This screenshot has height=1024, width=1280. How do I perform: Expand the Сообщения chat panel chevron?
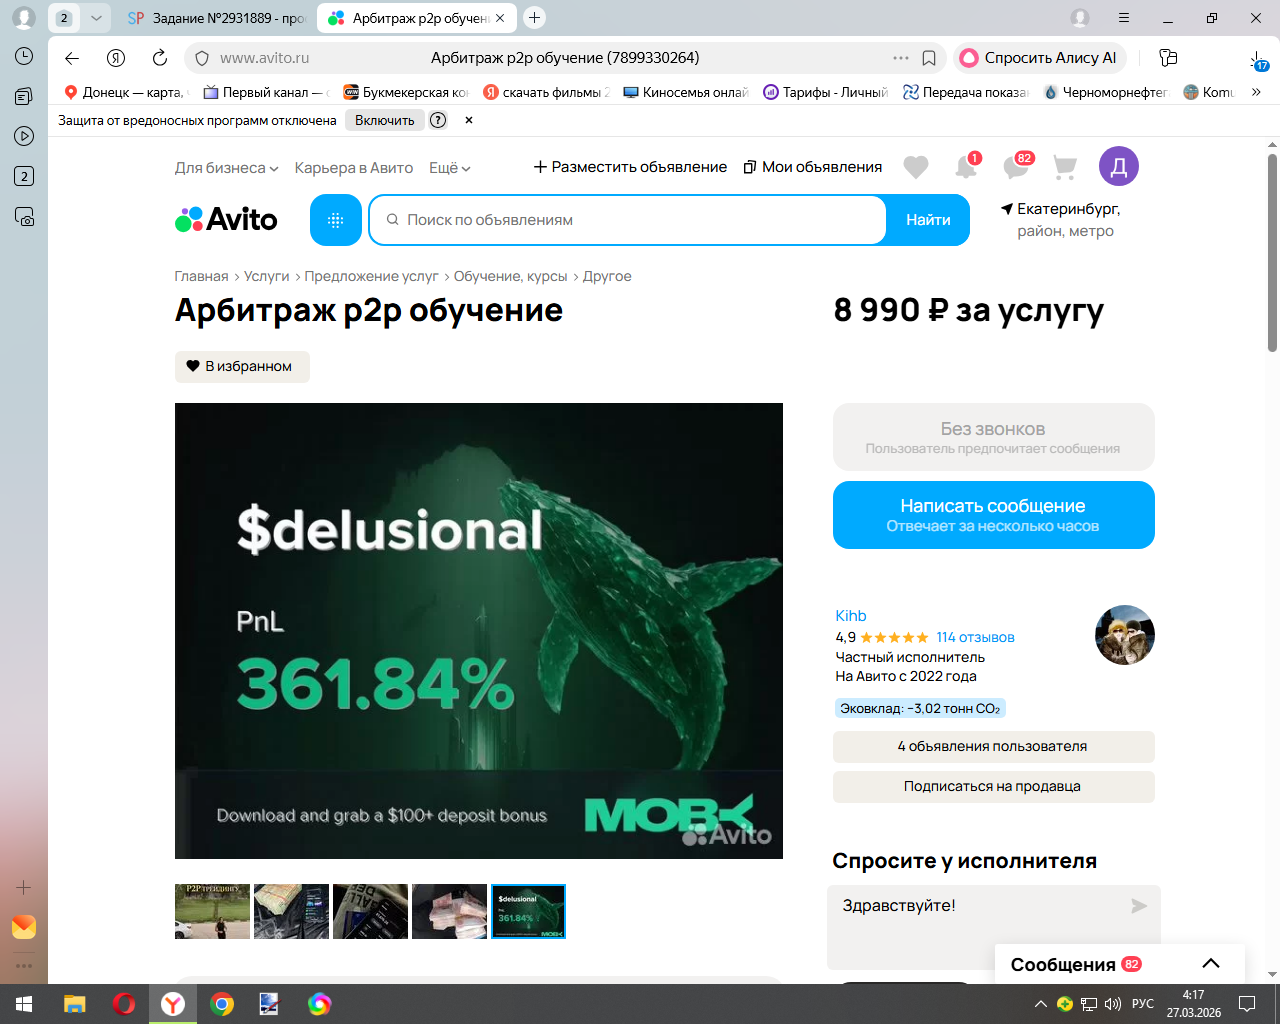(x=1211, y=964)
